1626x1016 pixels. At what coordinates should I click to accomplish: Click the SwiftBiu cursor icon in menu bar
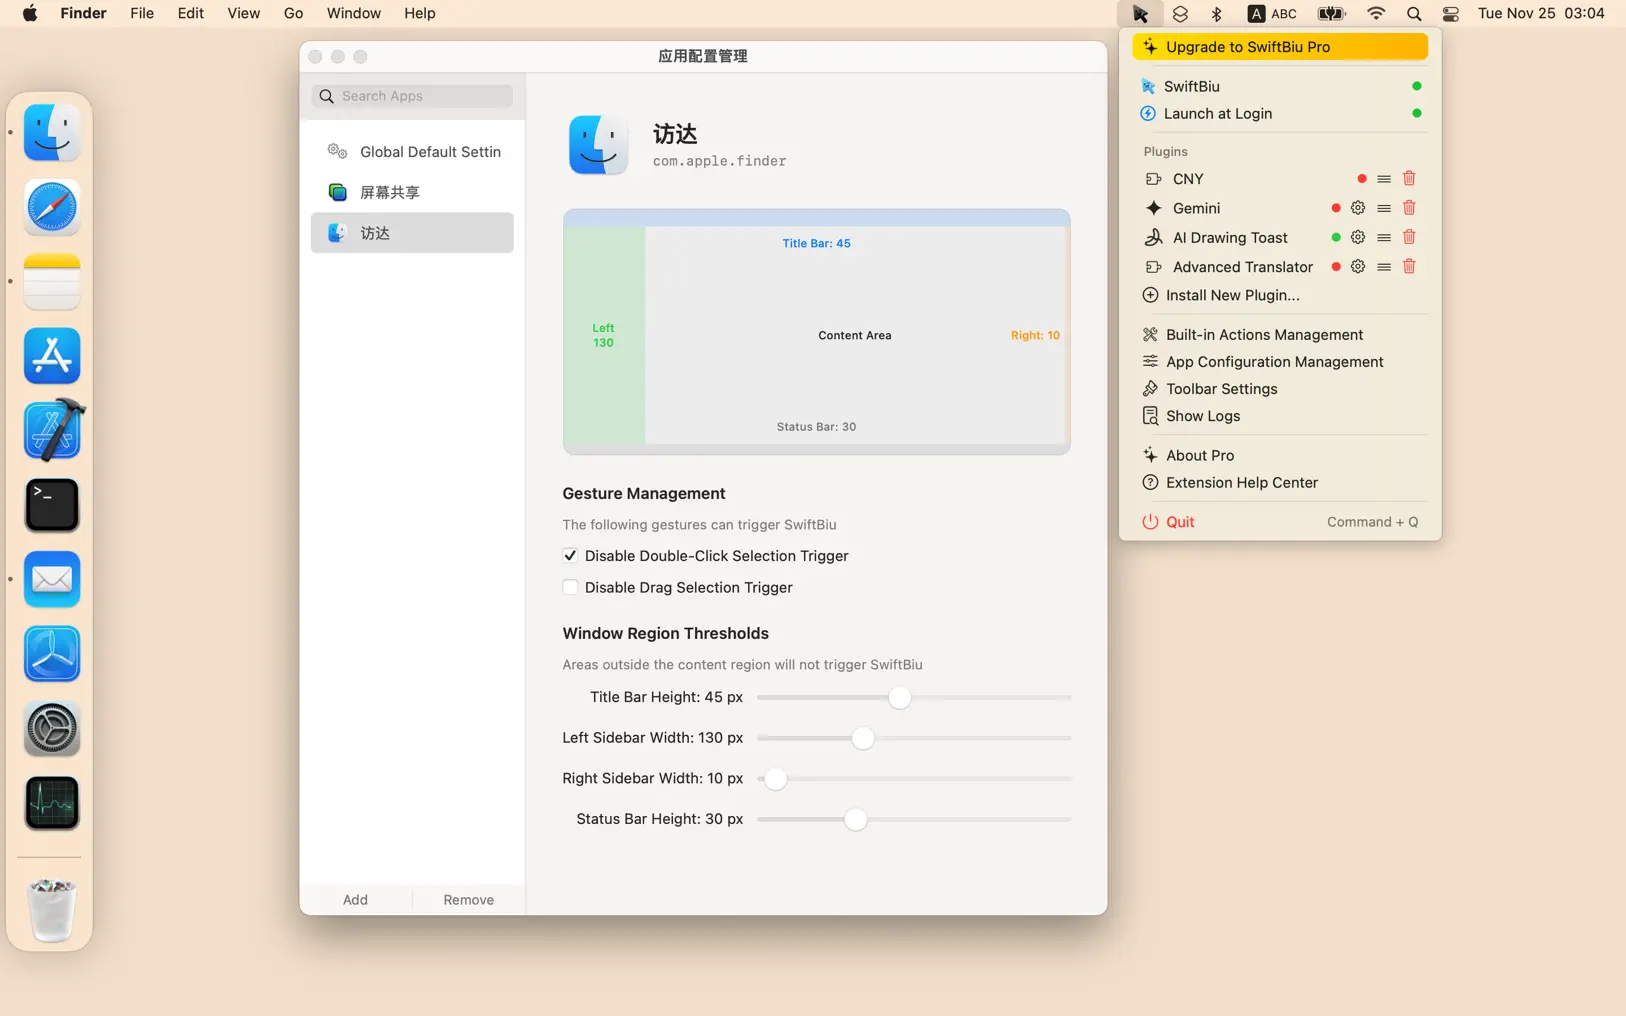coord(1140,14)
